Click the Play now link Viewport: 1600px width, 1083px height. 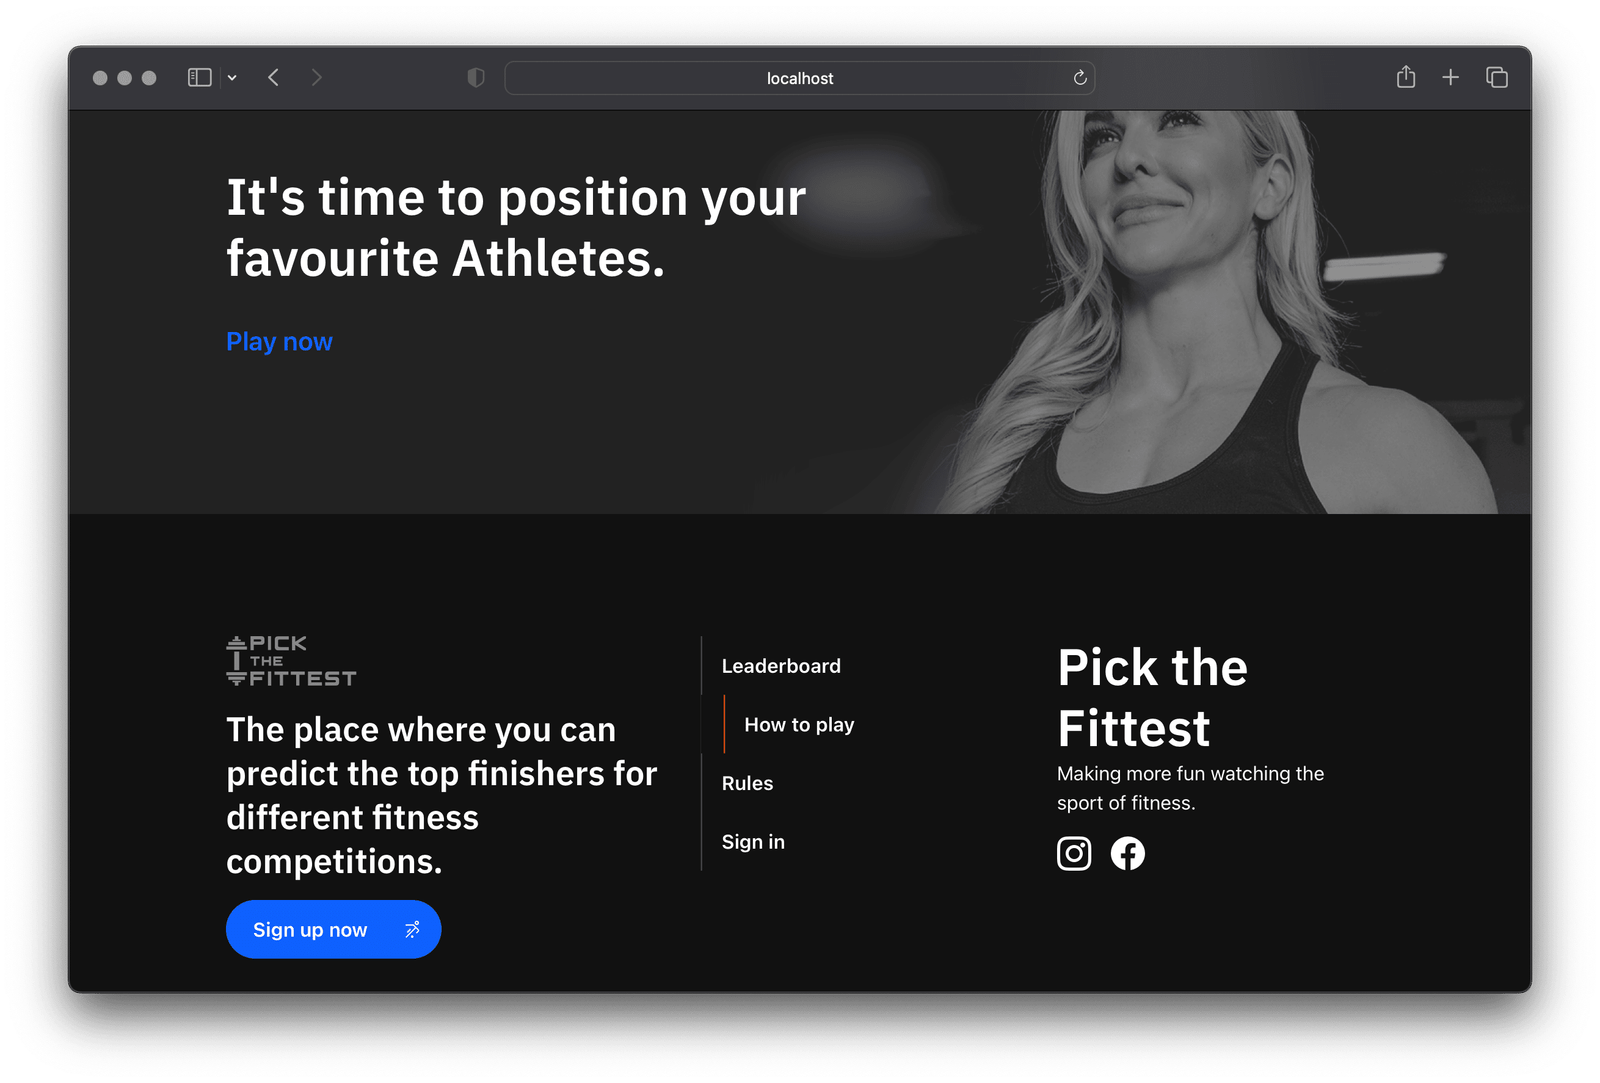pyautogui.click(x=279, y=342)
